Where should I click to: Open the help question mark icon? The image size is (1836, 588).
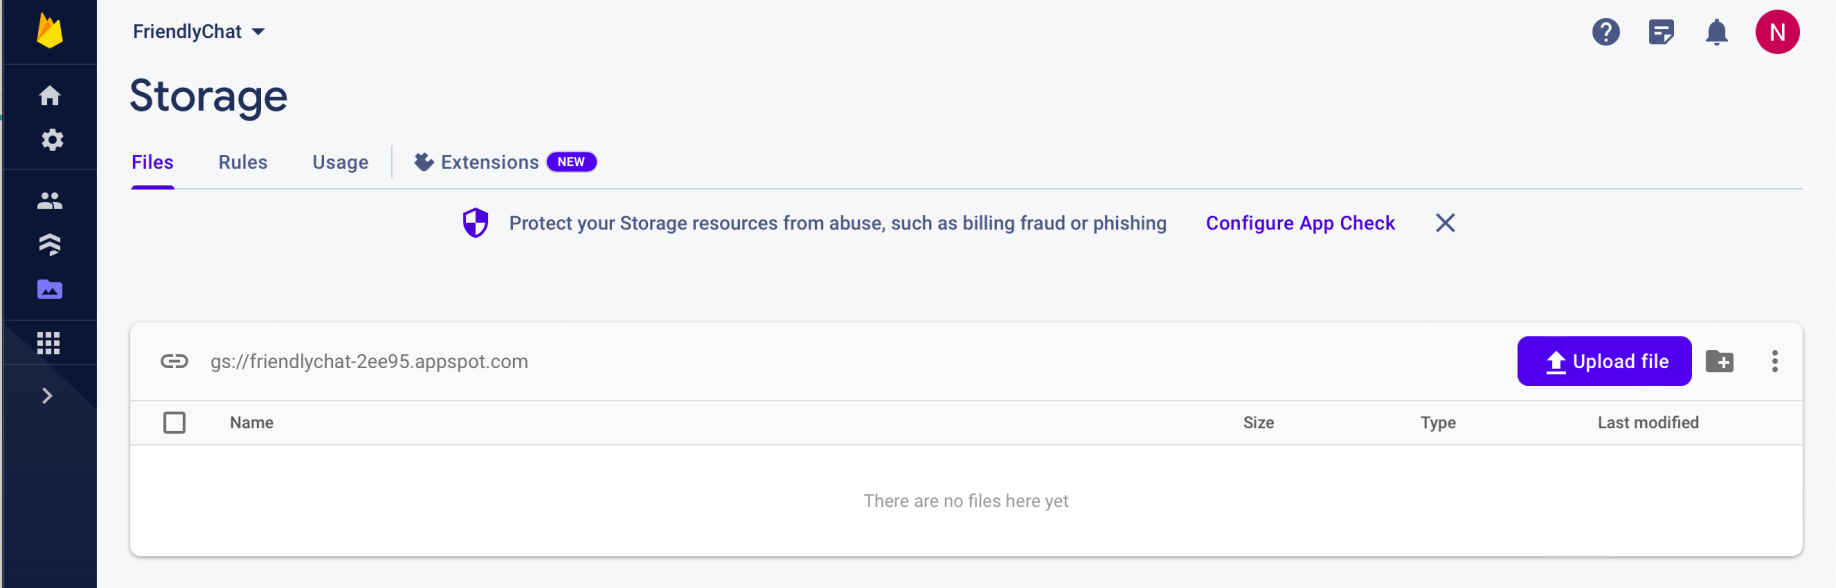[x=1605, y=32]
